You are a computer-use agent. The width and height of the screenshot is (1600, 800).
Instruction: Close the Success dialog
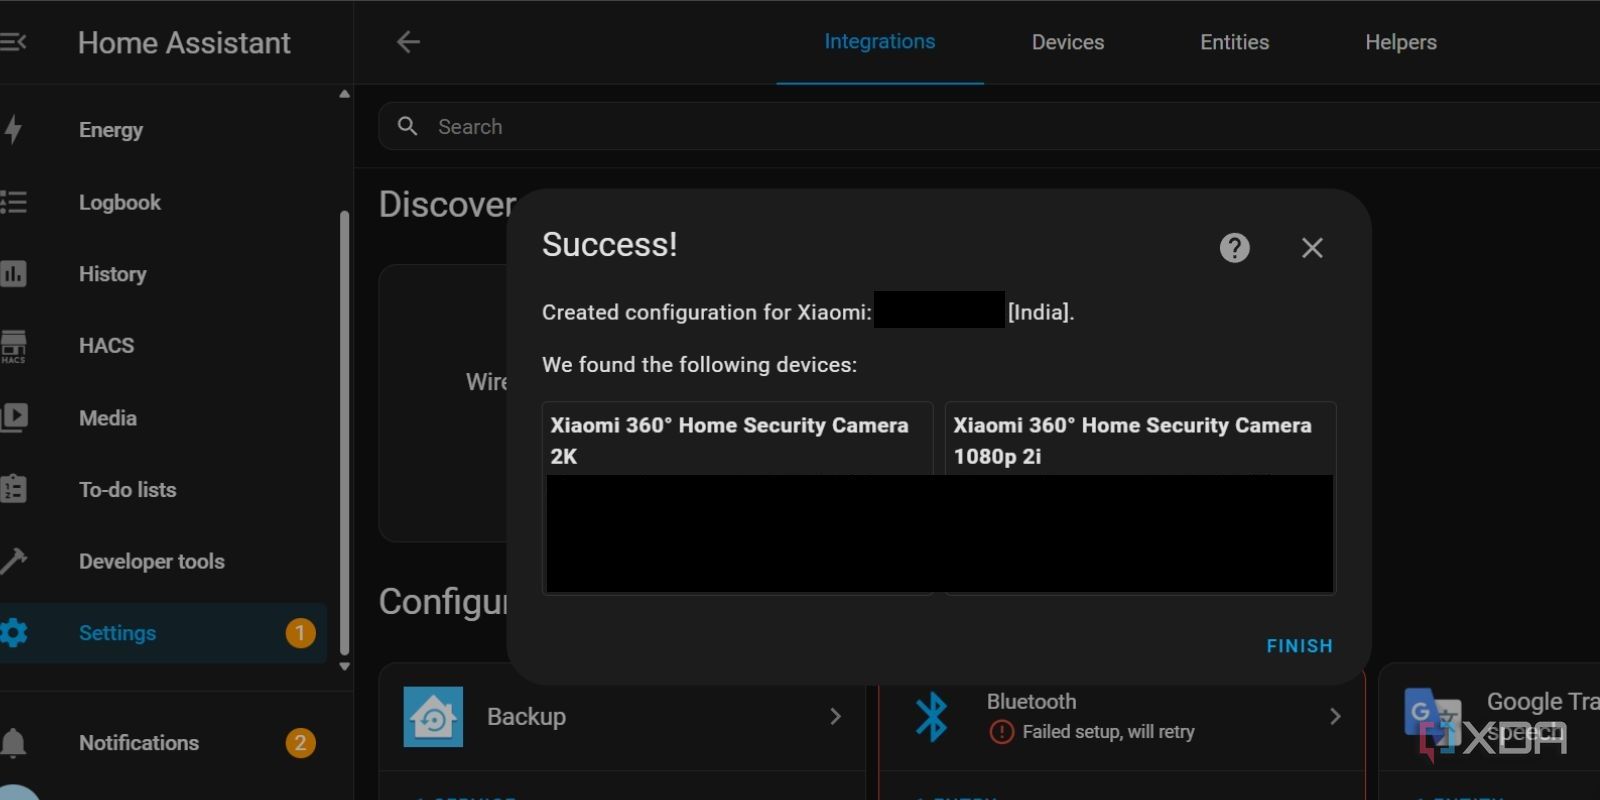pyautogui.click(x=1312, y=248)
